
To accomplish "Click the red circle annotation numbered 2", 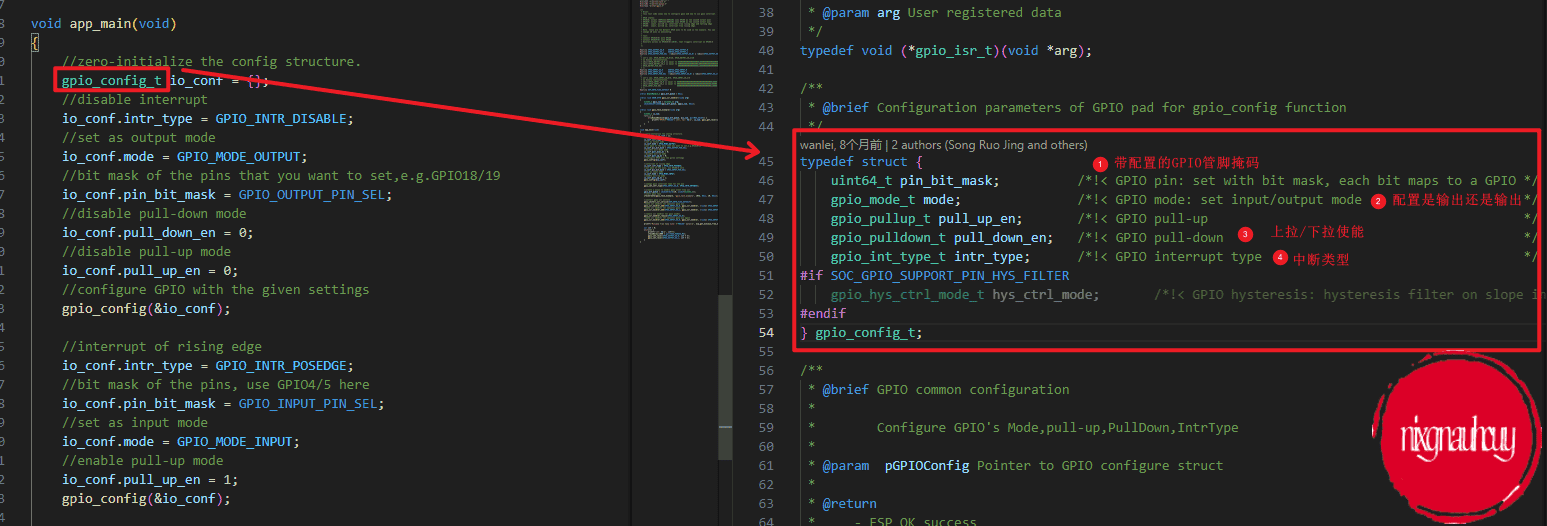I will [x=1378, y=201].
